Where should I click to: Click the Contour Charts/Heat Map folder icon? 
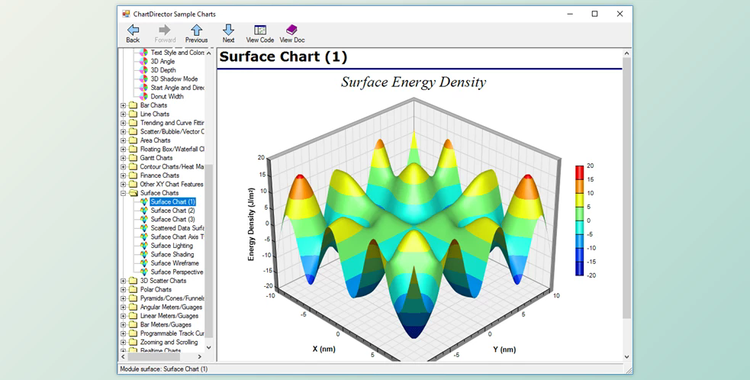point(132,167)
